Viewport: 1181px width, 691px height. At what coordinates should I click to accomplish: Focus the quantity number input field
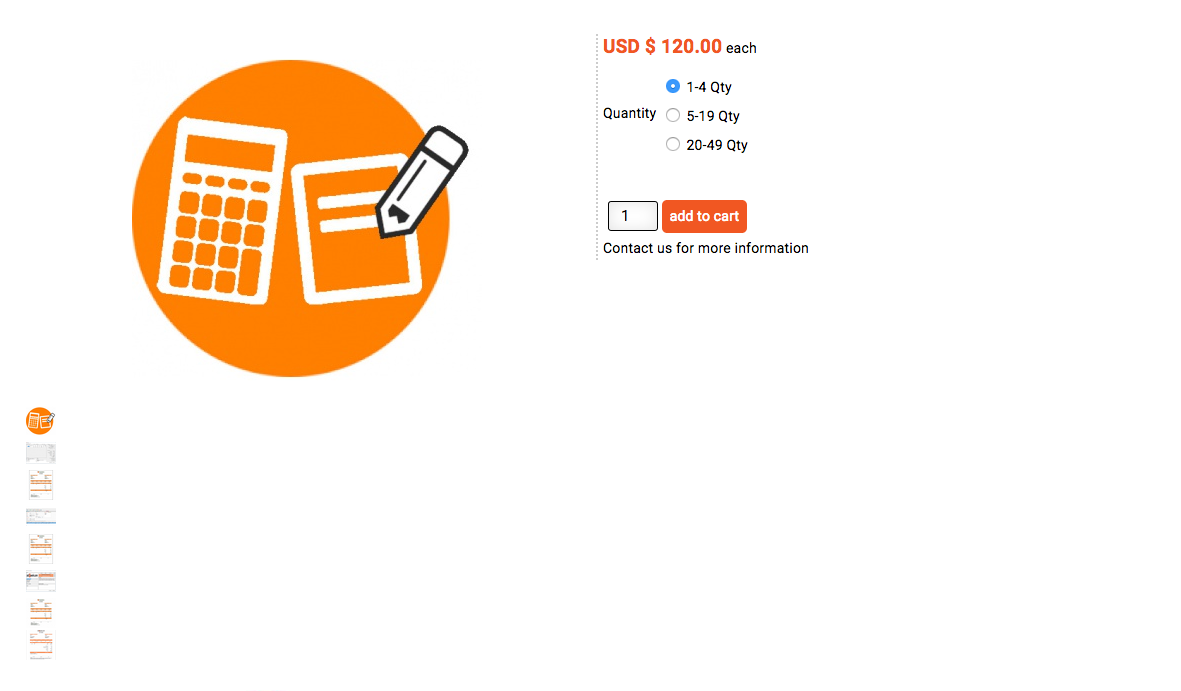coord(632,216)
